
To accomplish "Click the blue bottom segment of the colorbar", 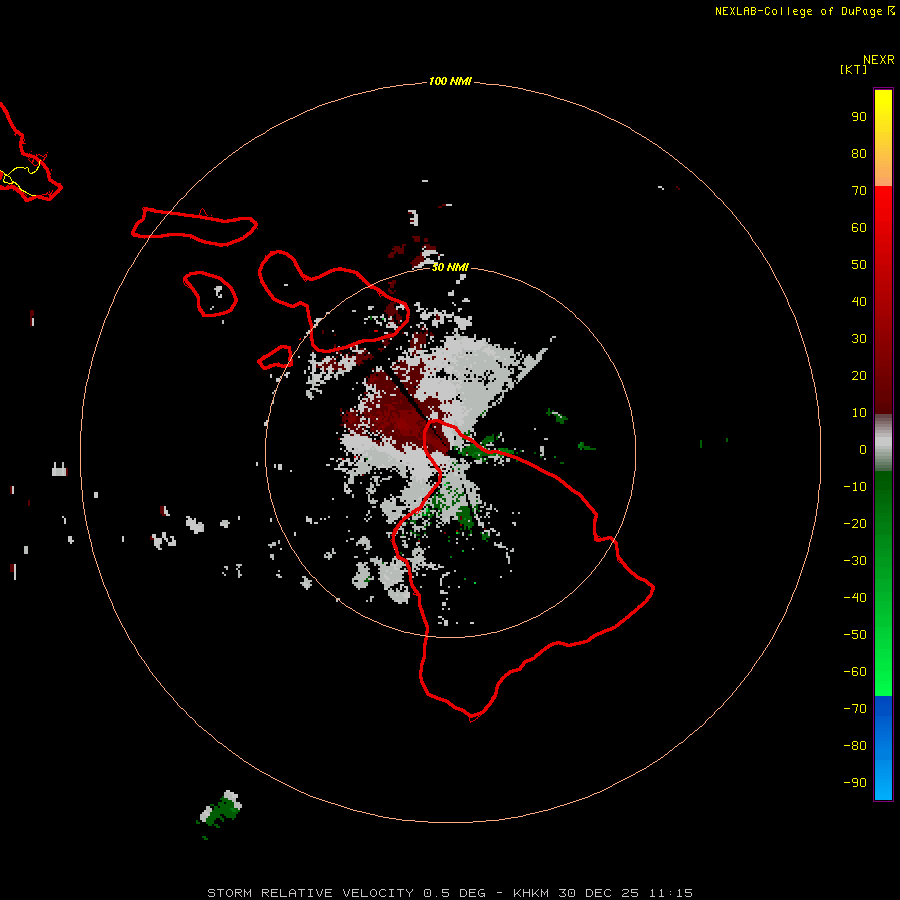I will pos(883,748).
